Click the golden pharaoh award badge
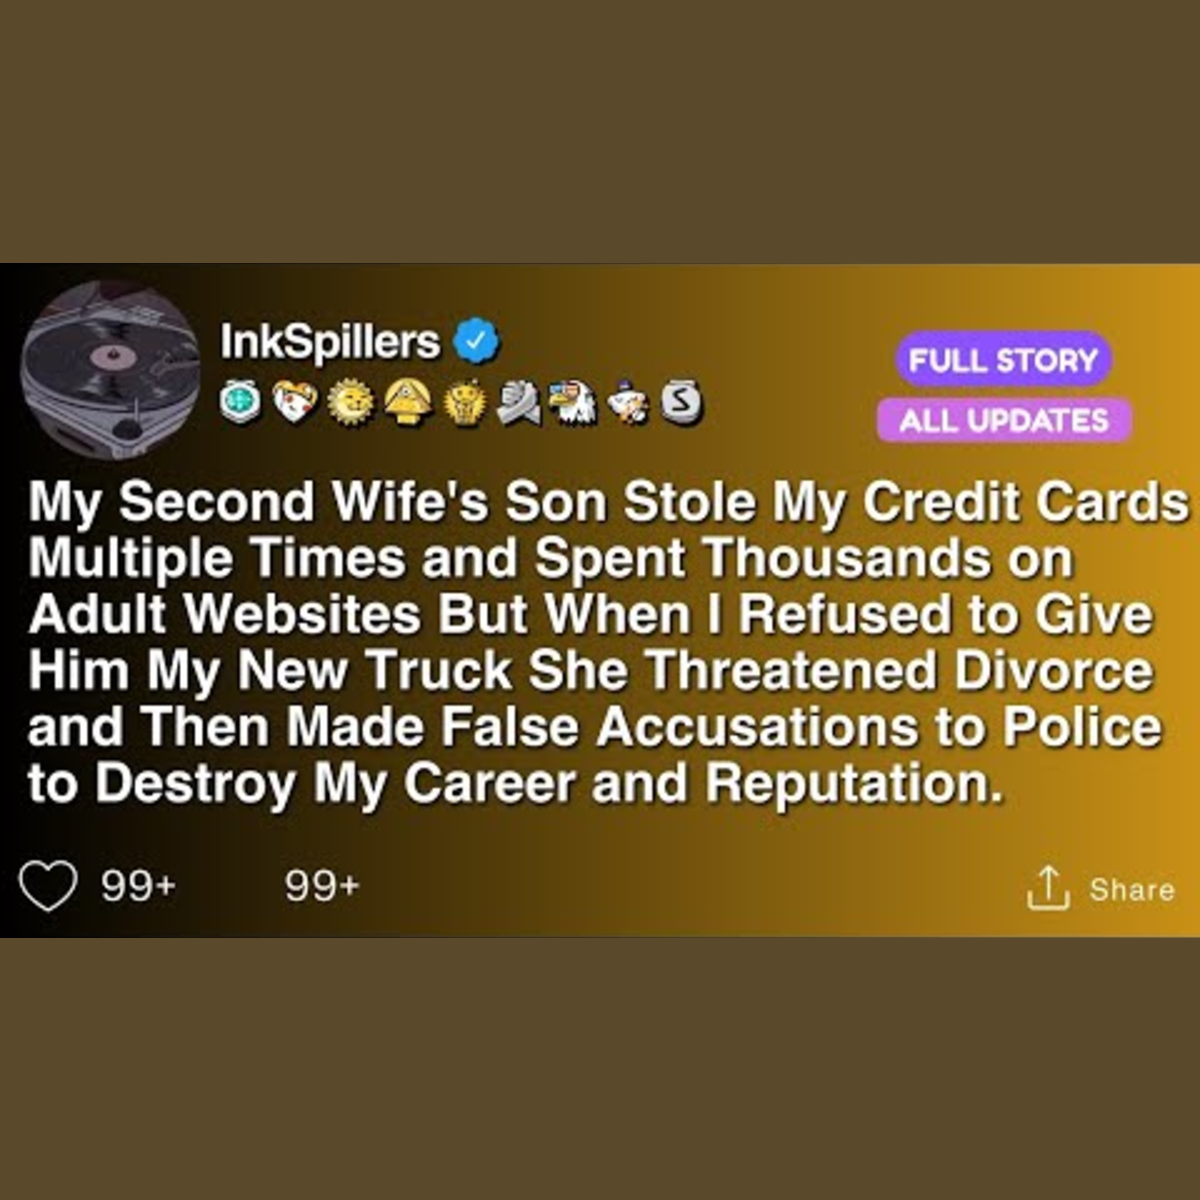 464,402
